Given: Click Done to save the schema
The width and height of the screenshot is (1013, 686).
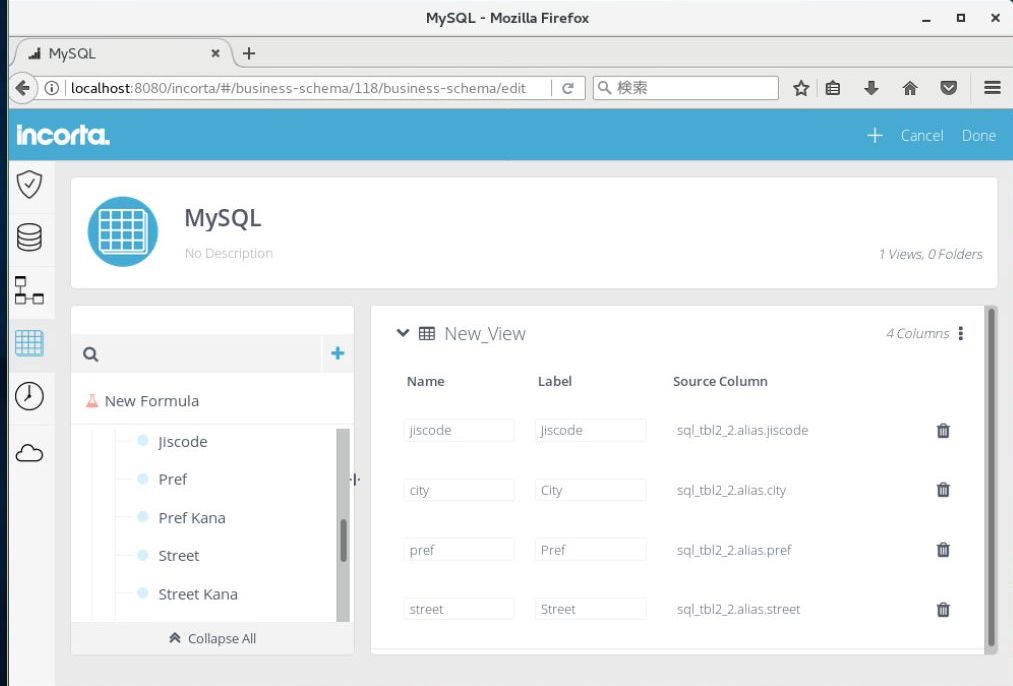Looking at the screenshot, I should click(x=979, y=135).
